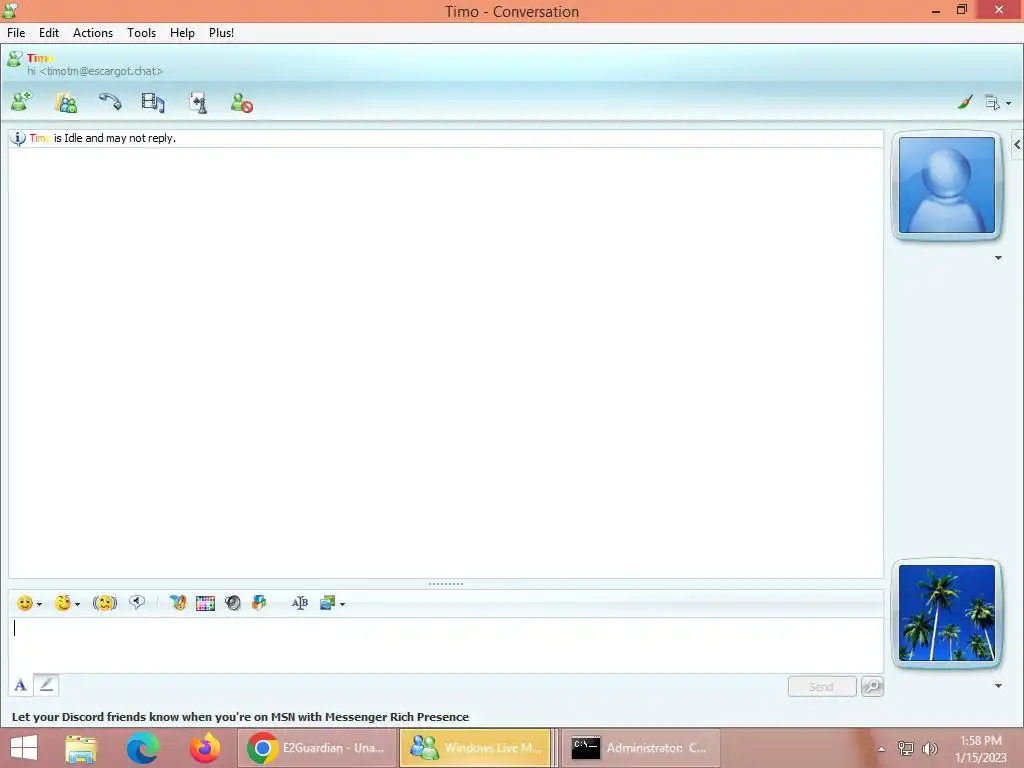Open the File menu
Screen dimensions: 1024x768
pyautogui.click(x=16, y=33)
